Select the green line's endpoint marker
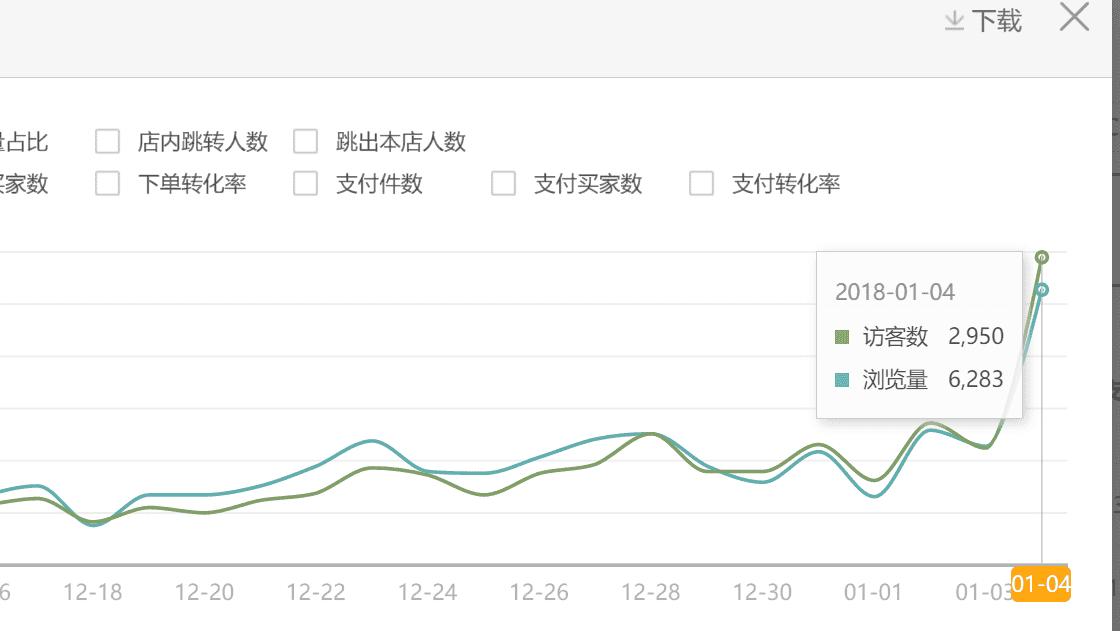This screenshot has width=1120, height=631. click(1040, 257)
